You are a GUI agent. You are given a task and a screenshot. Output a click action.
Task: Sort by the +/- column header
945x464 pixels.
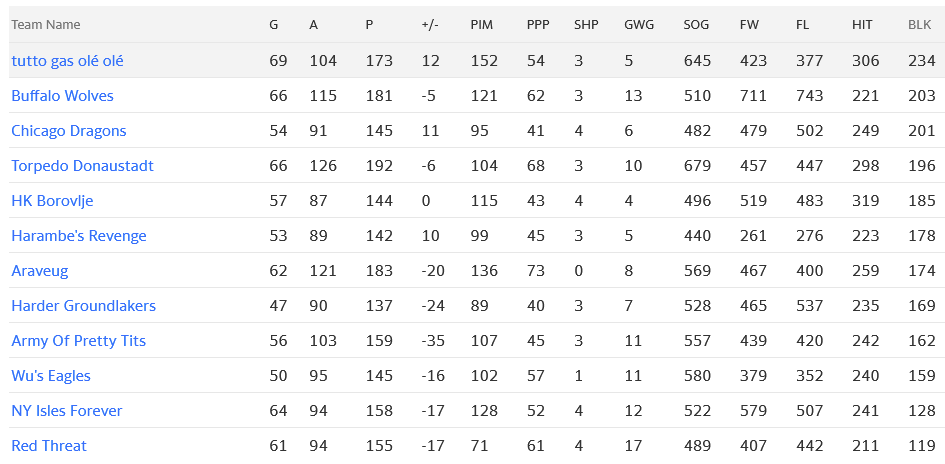(430, 24)
